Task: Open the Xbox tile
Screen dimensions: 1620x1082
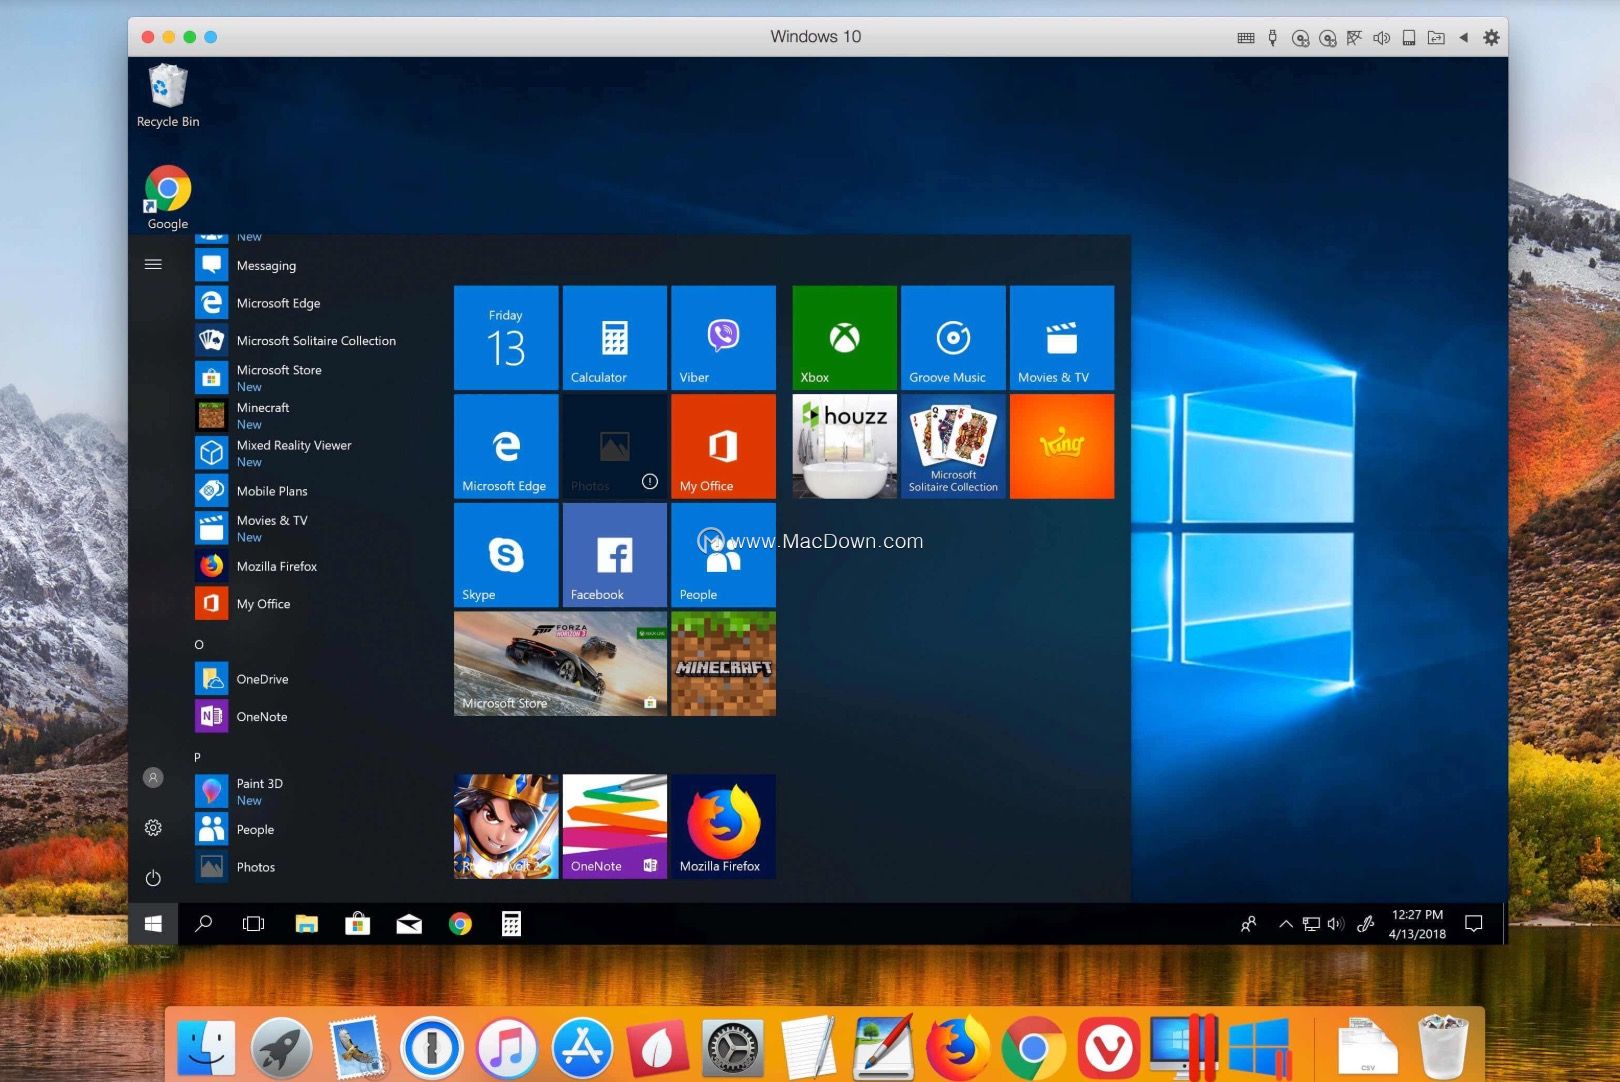Action: point(844,337)
